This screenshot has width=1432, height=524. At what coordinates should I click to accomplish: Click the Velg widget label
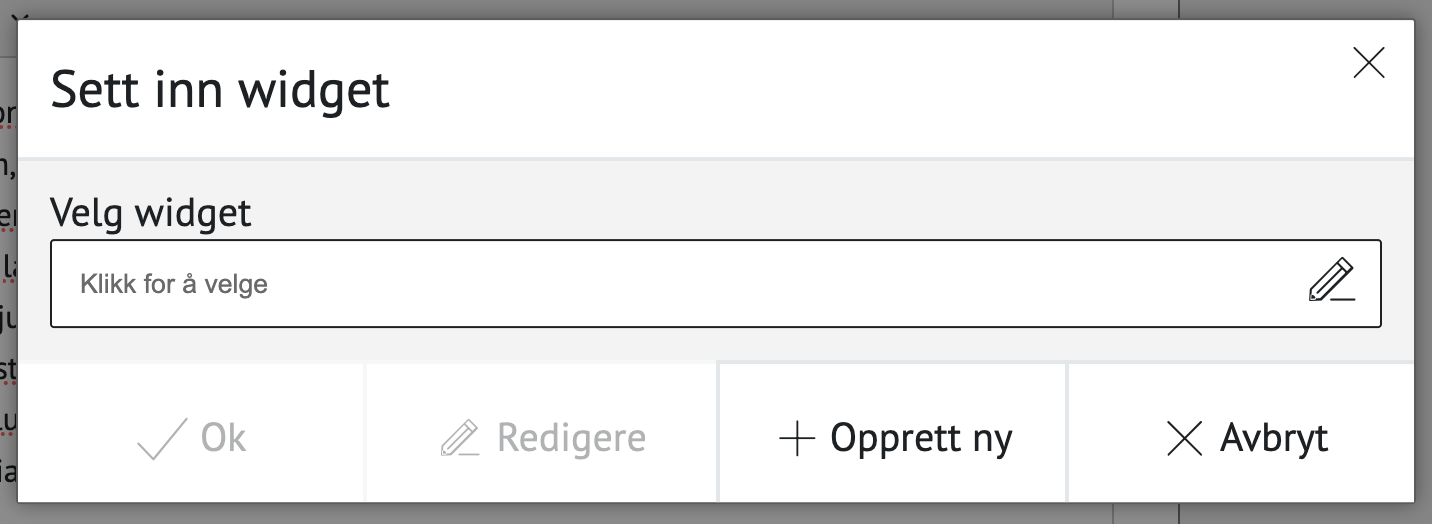click(151, 212)
